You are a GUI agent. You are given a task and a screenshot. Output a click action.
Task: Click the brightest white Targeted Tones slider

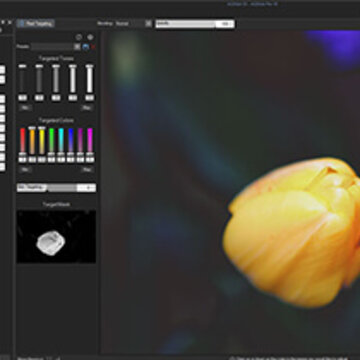[x=89, y=79]
